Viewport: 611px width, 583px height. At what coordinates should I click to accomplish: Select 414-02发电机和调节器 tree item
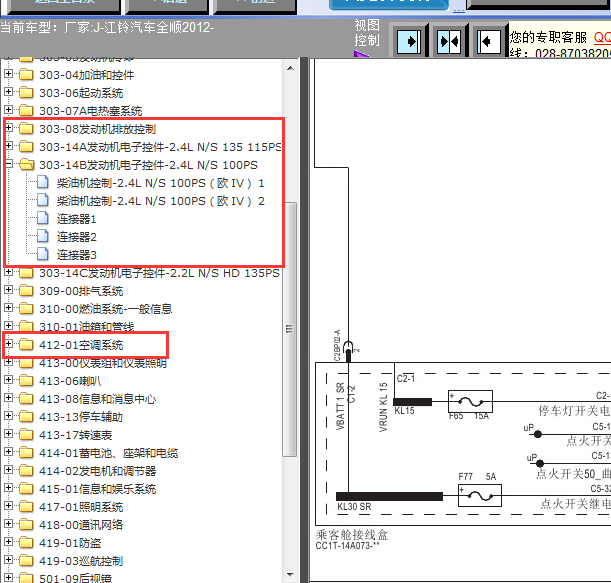(97, 471)
